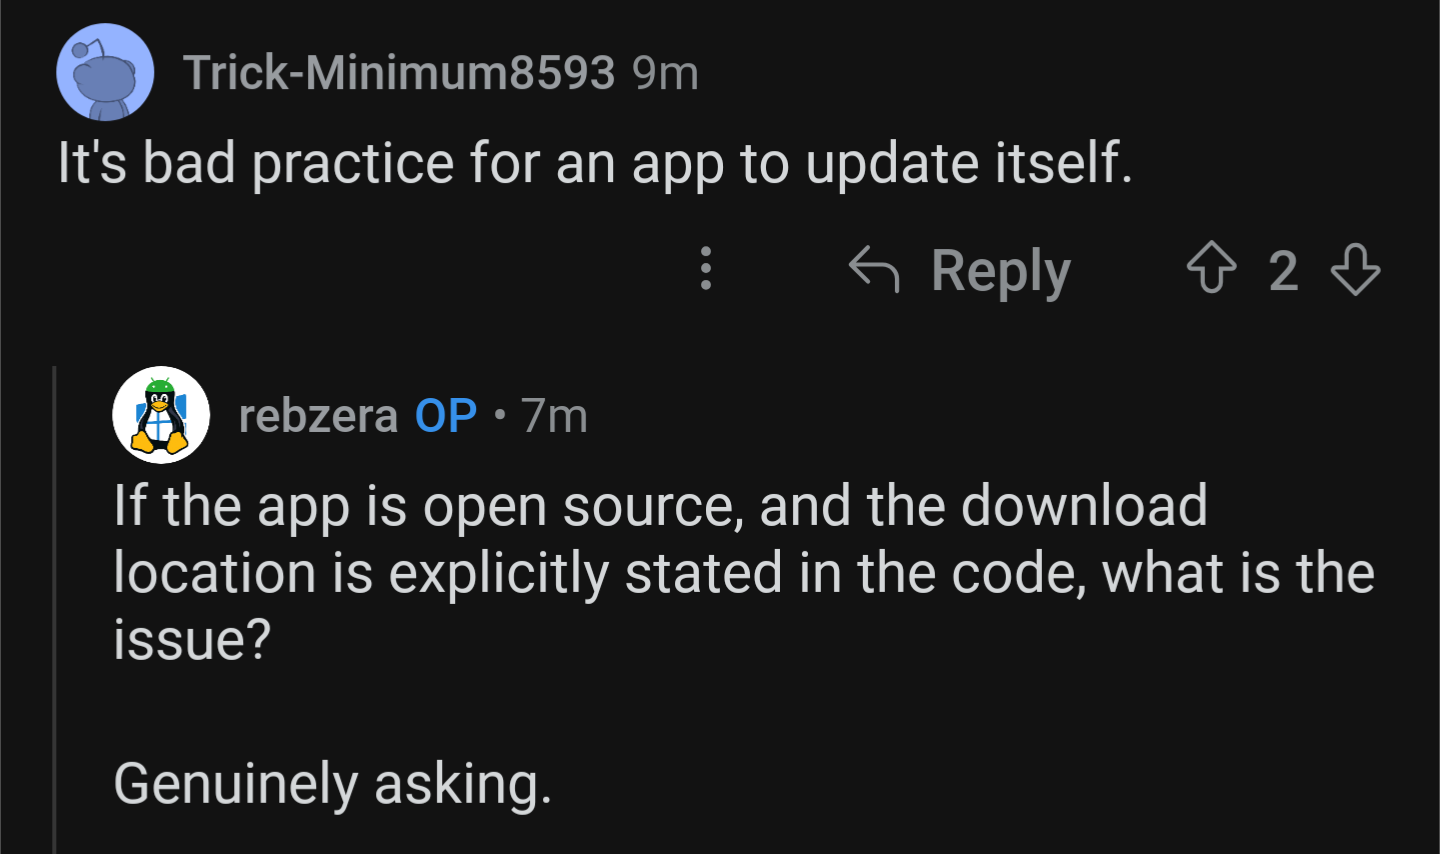Open the three-dot comment options menu

[x=706, y=268]
